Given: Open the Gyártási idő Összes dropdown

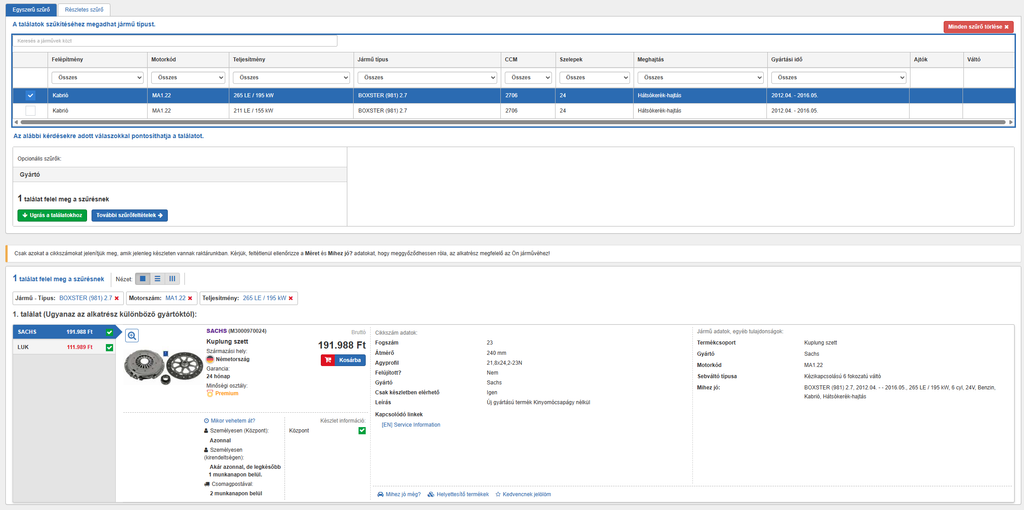Looking at the screenshot, I should pos(839,78).
